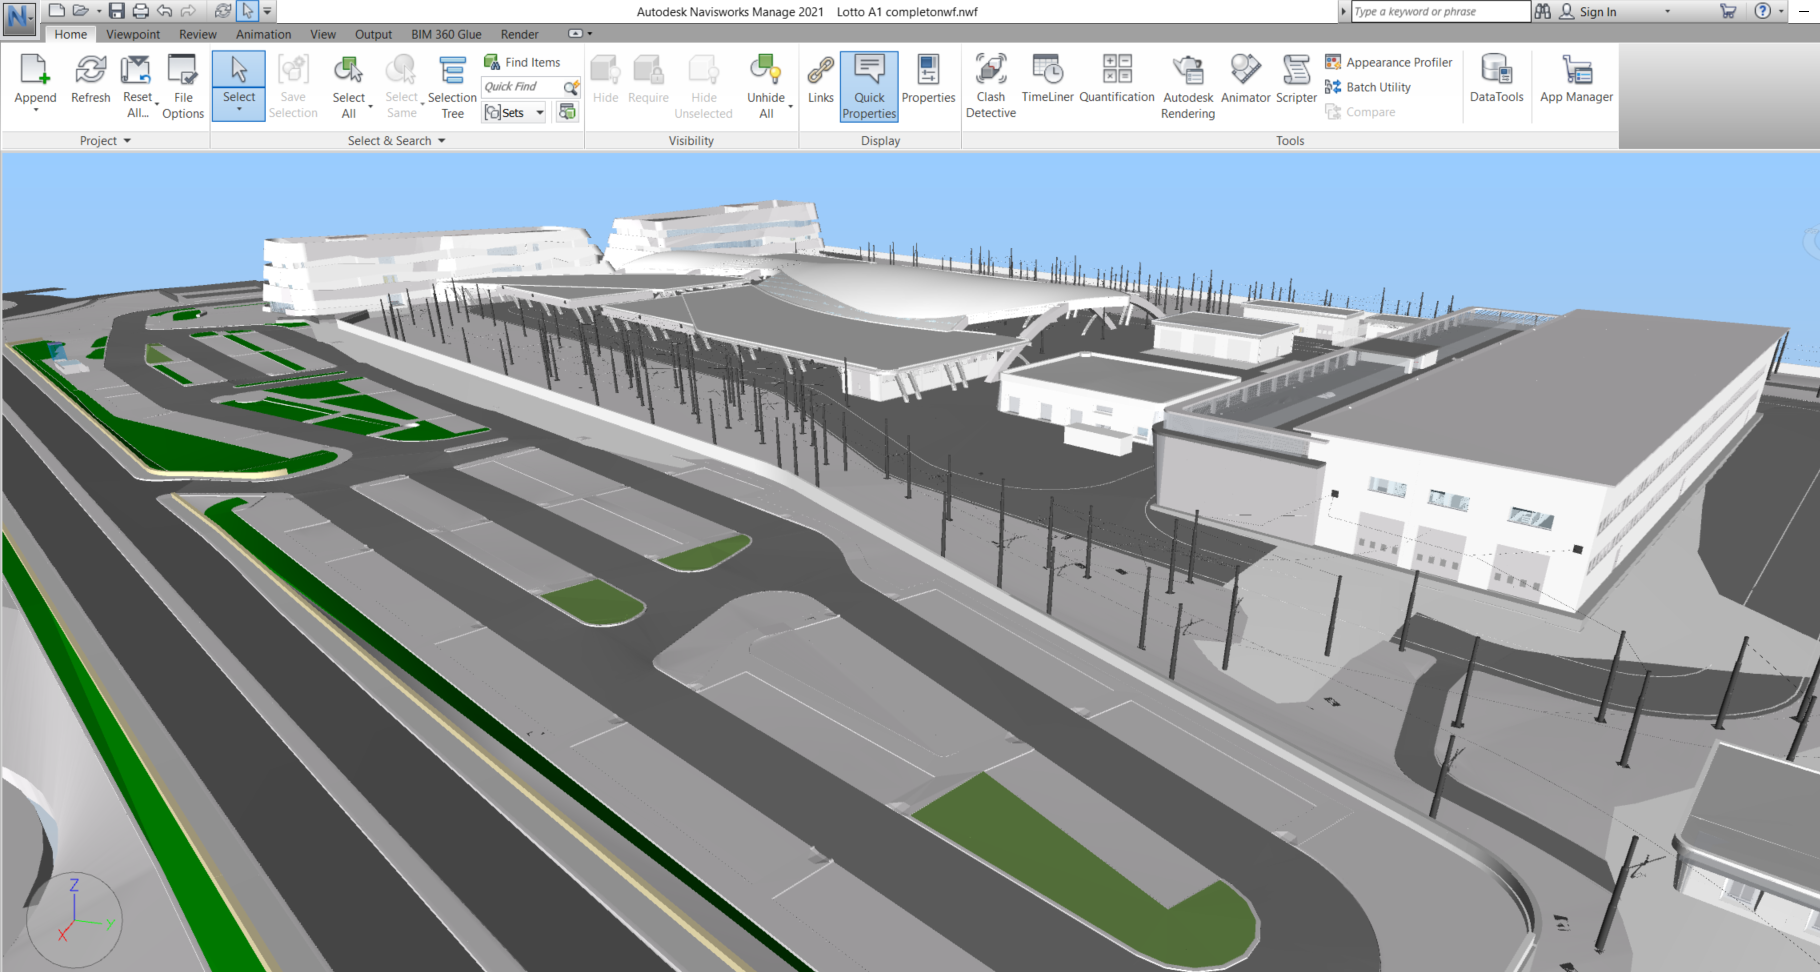Expand the Project panel options
Image resolution: width=1820 pixels, height=972 pixels.
click(127, 141)
